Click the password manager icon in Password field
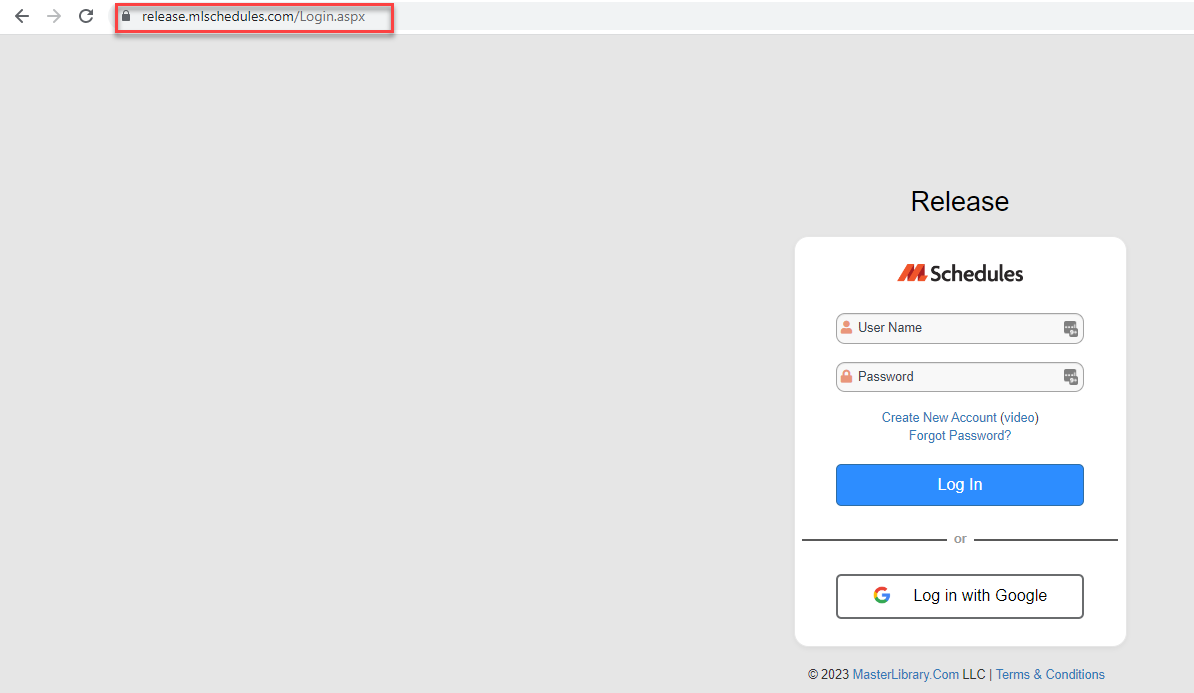The height and width of the screenshot is (693, 1194). click(1070, 377)
